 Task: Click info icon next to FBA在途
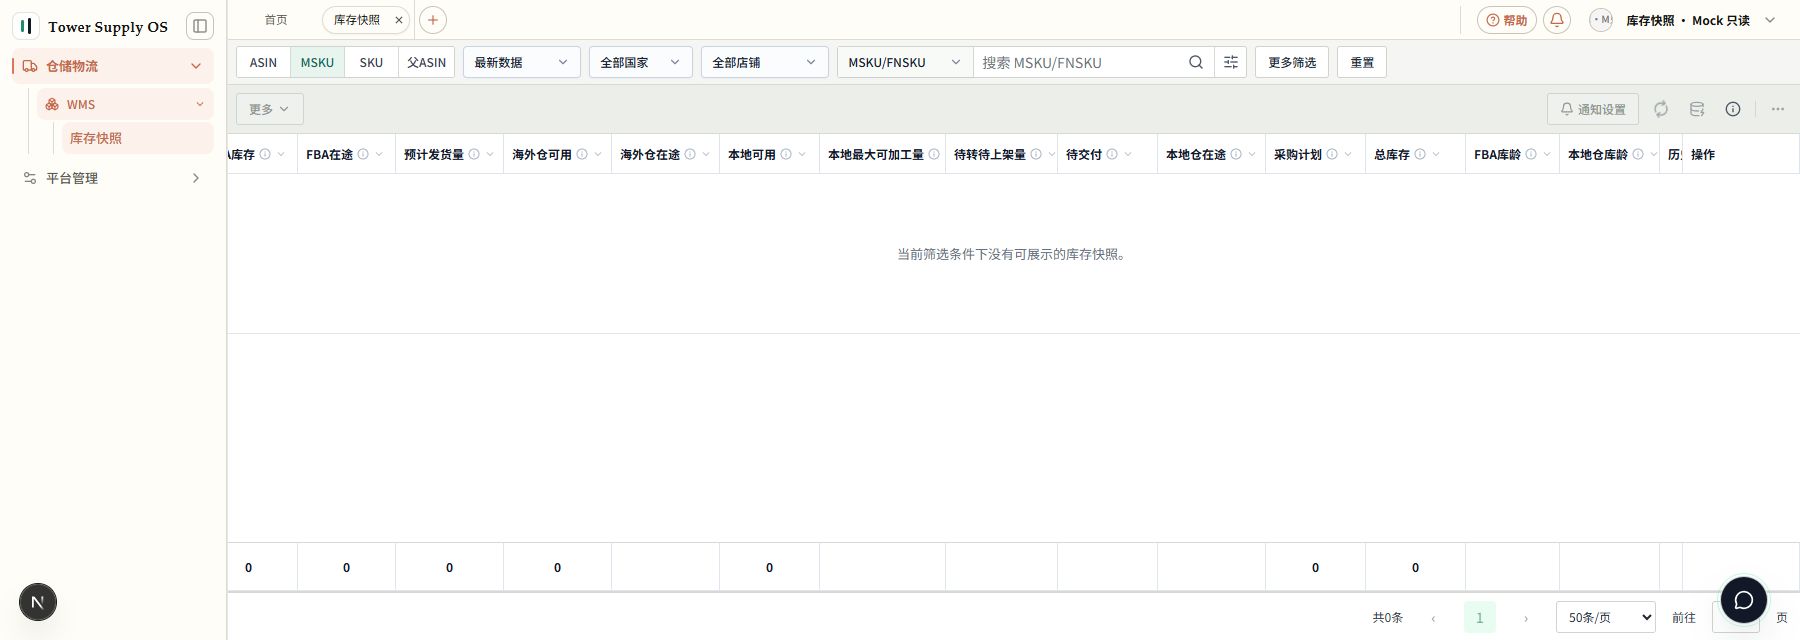tap(363, 154)
